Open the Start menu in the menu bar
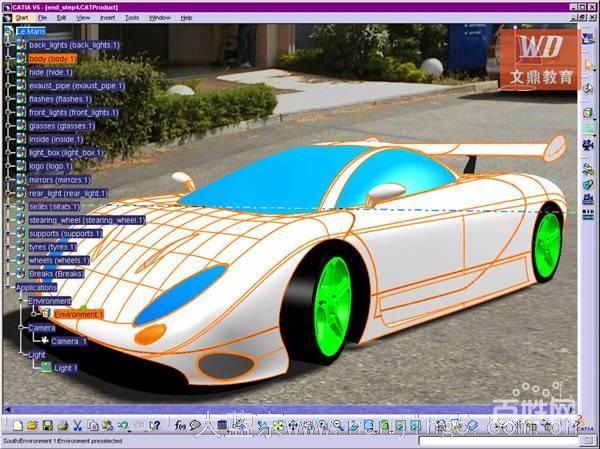 [x=21, y=18]
